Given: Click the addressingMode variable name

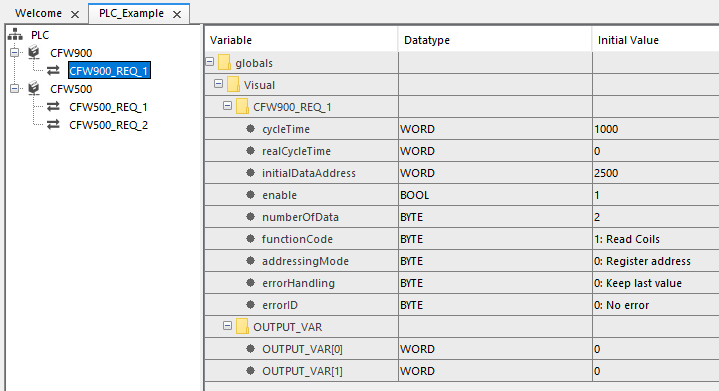Looking at the screenshot, I should pyautogui.click(x=305, y=261).
